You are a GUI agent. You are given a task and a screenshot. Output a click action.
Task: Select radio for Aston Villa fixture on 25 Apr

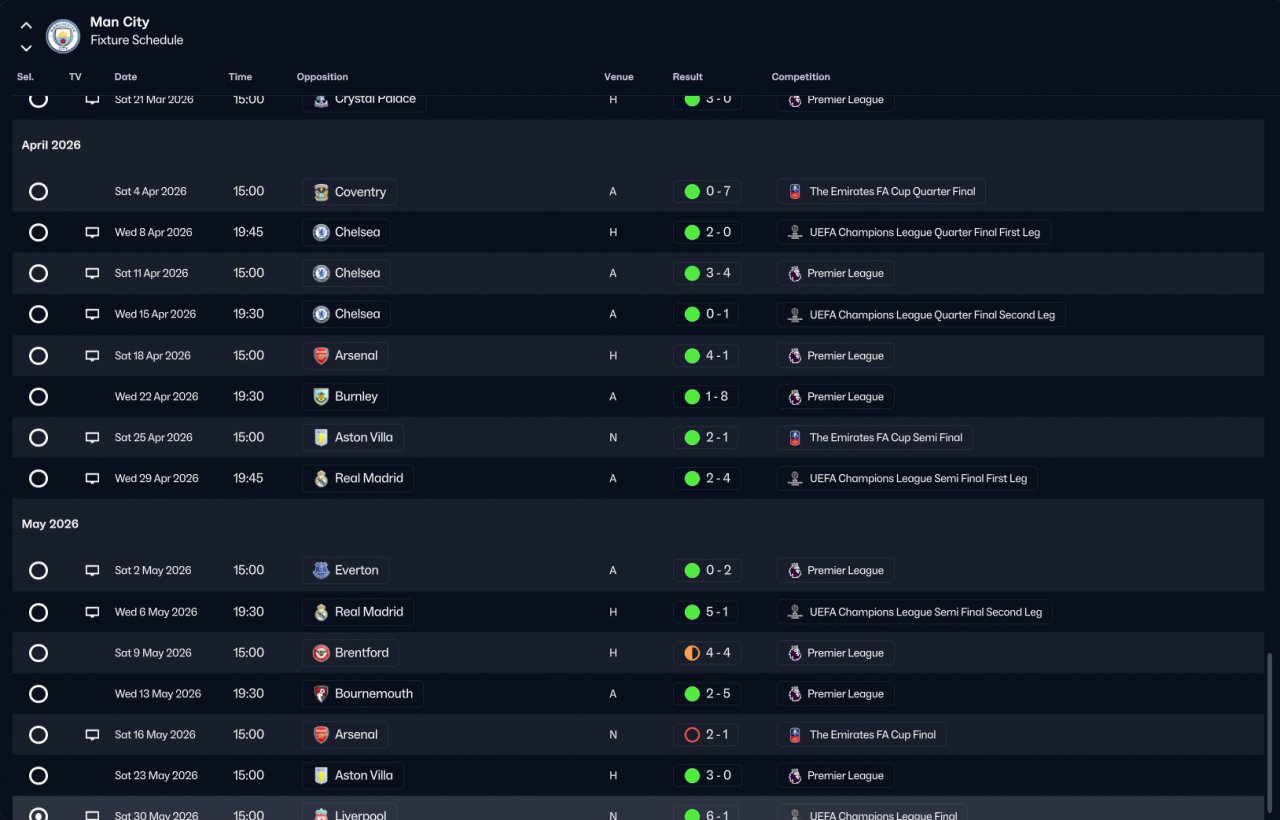[x=38, y=437]
